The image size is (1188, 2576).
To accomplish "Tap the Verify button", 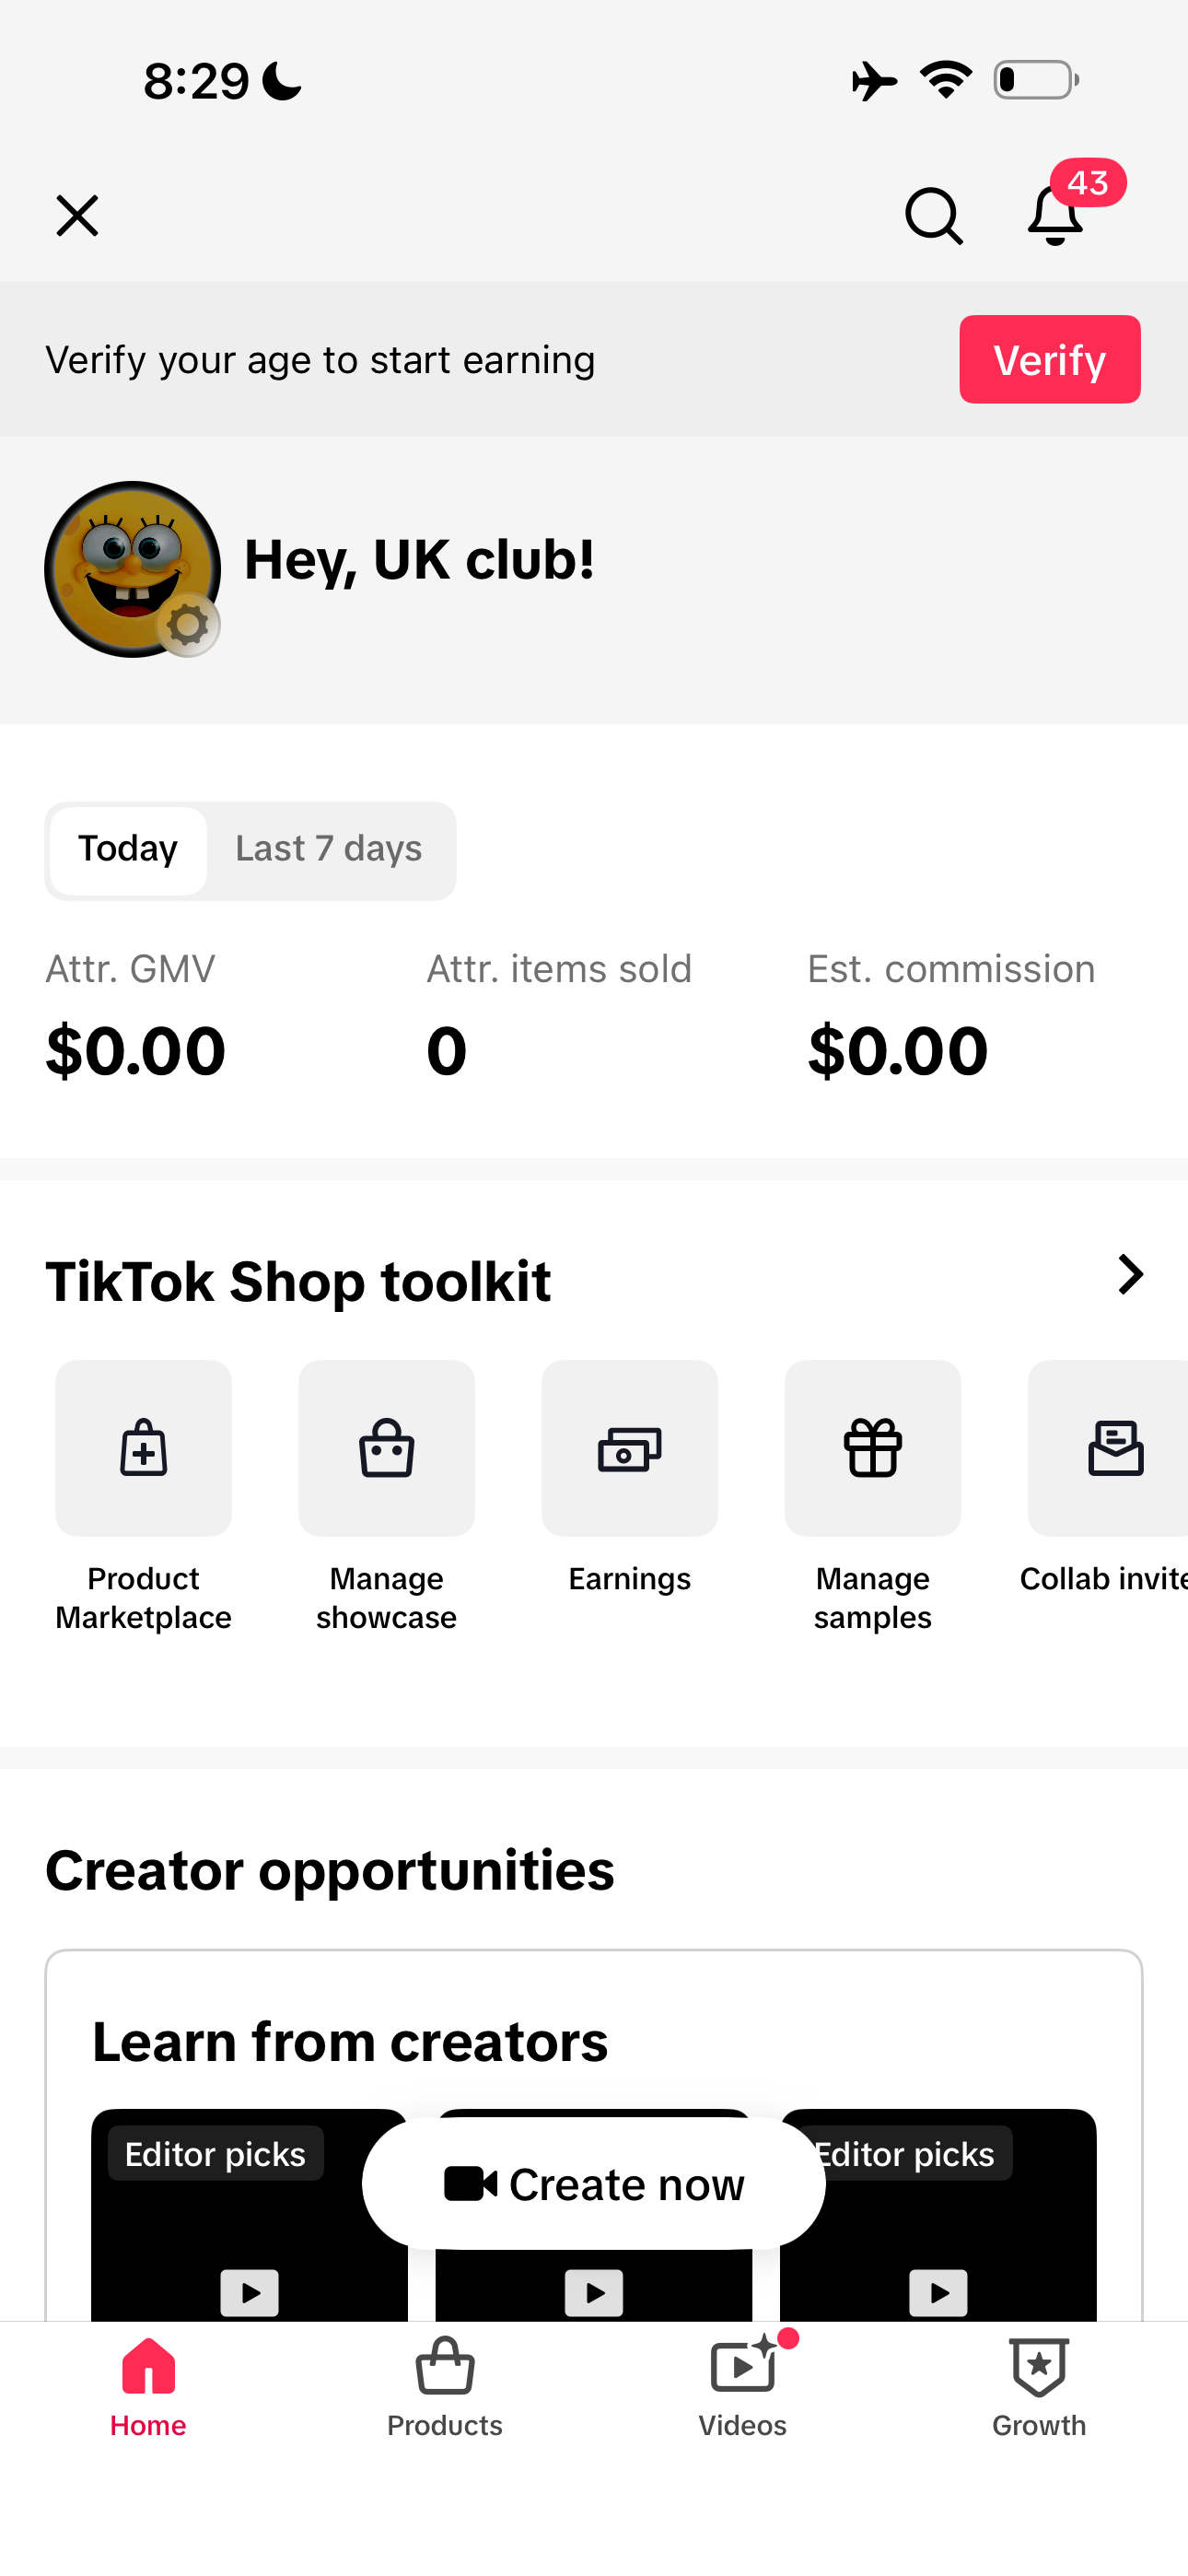I will [x=1050, y=360].
